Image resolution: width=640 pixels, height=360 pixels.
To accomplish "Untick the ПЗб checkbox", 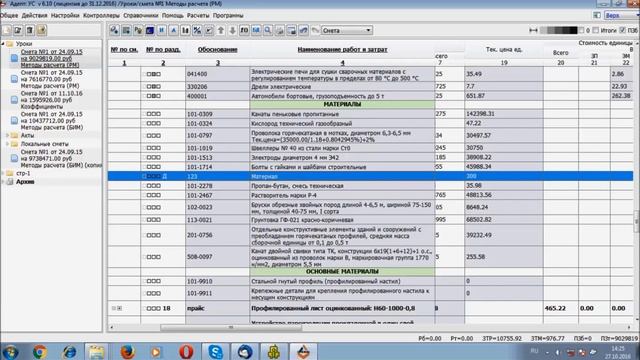I will [x=622, y=30].
